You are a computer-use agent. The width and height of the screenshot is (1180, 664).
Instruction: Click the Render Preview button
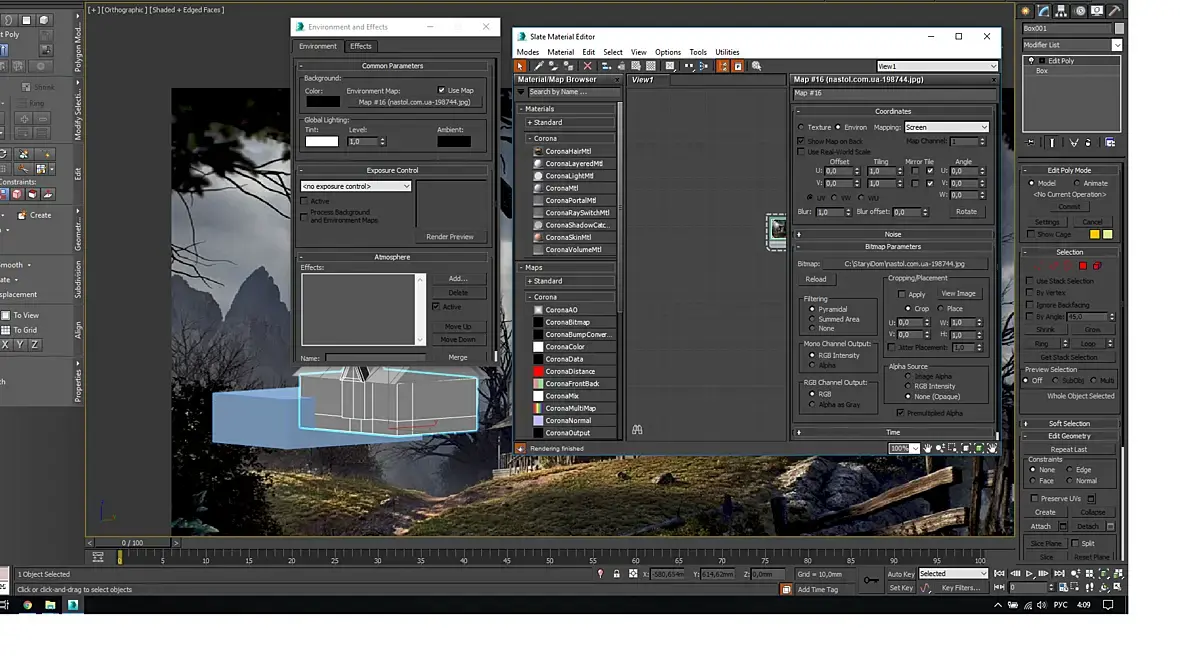[x=450, y=237]
